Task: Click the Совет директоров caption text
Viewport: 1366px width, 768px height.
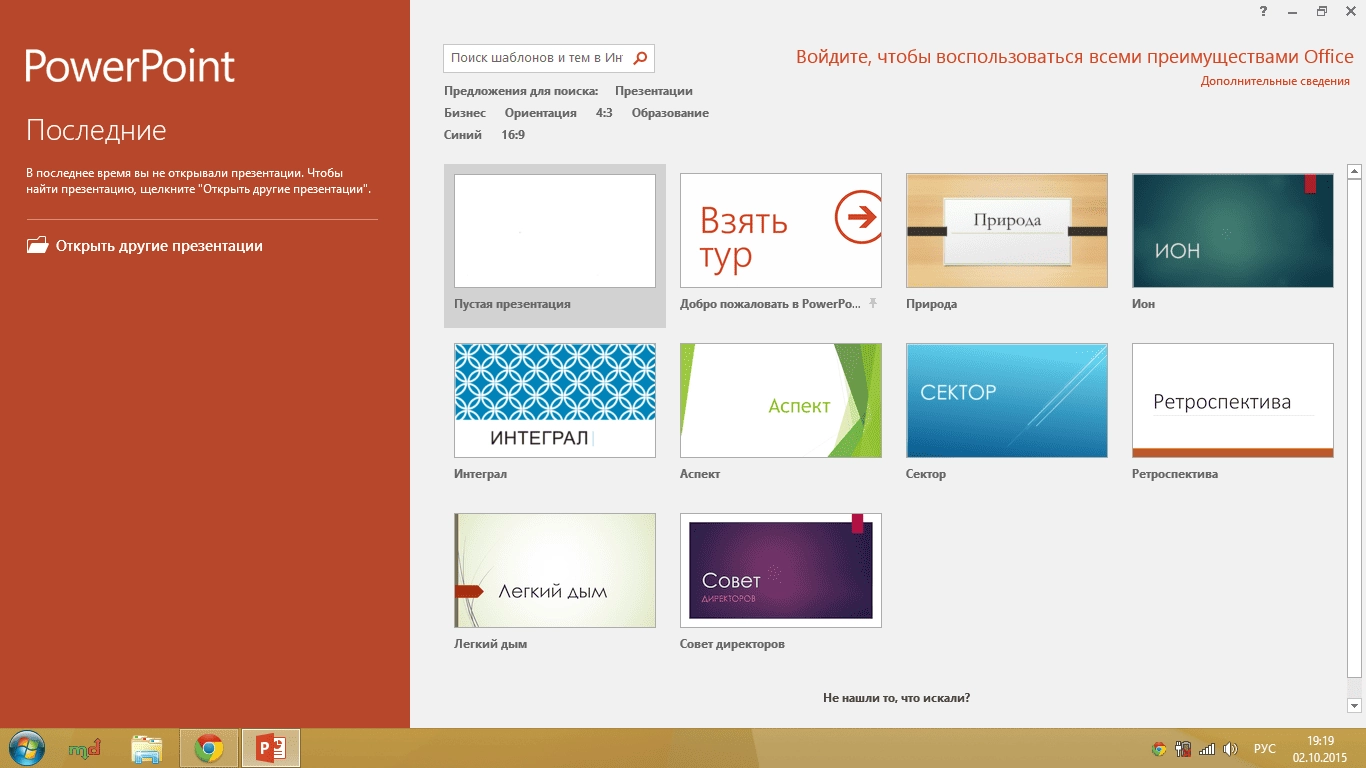Action: [x=732, y=644]
